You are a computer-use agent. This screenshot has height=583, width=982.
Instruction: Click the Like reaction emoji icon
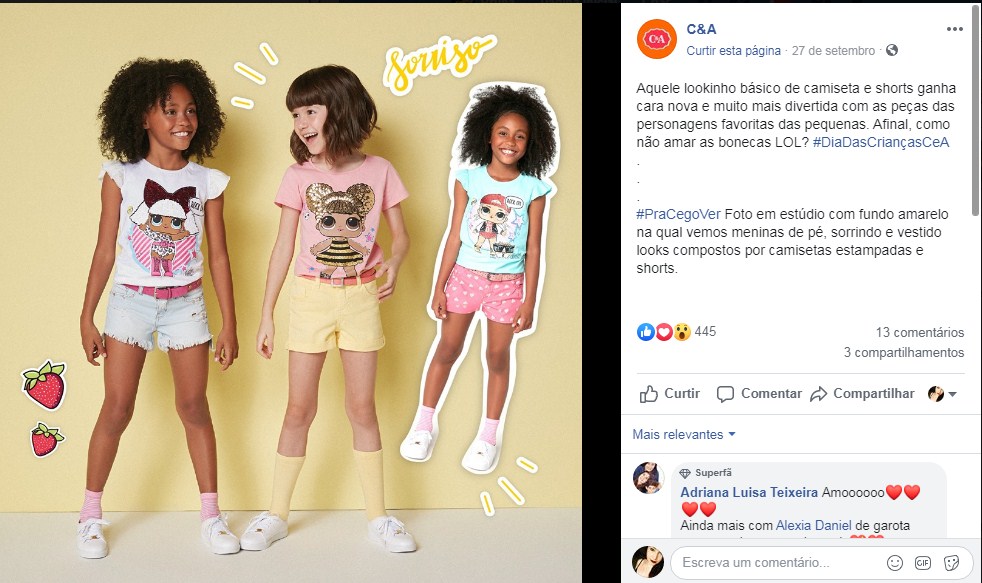coord(646,332)
